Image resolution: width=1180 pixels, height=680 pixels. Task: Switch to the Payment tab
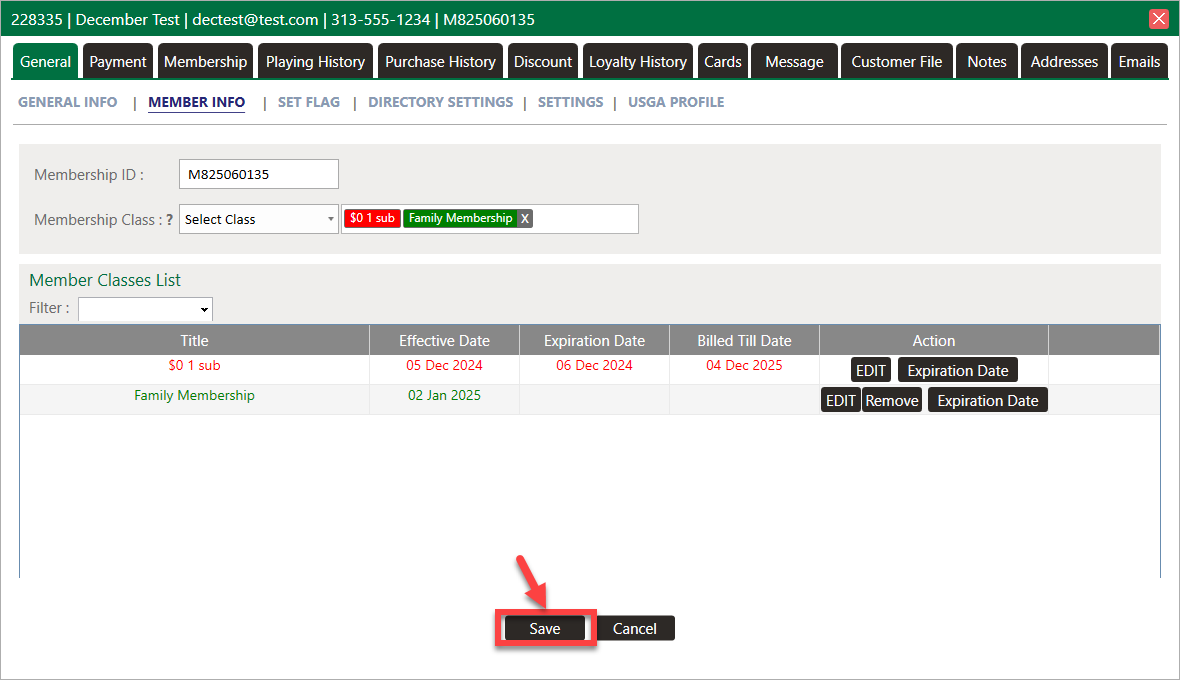point(118,62)
